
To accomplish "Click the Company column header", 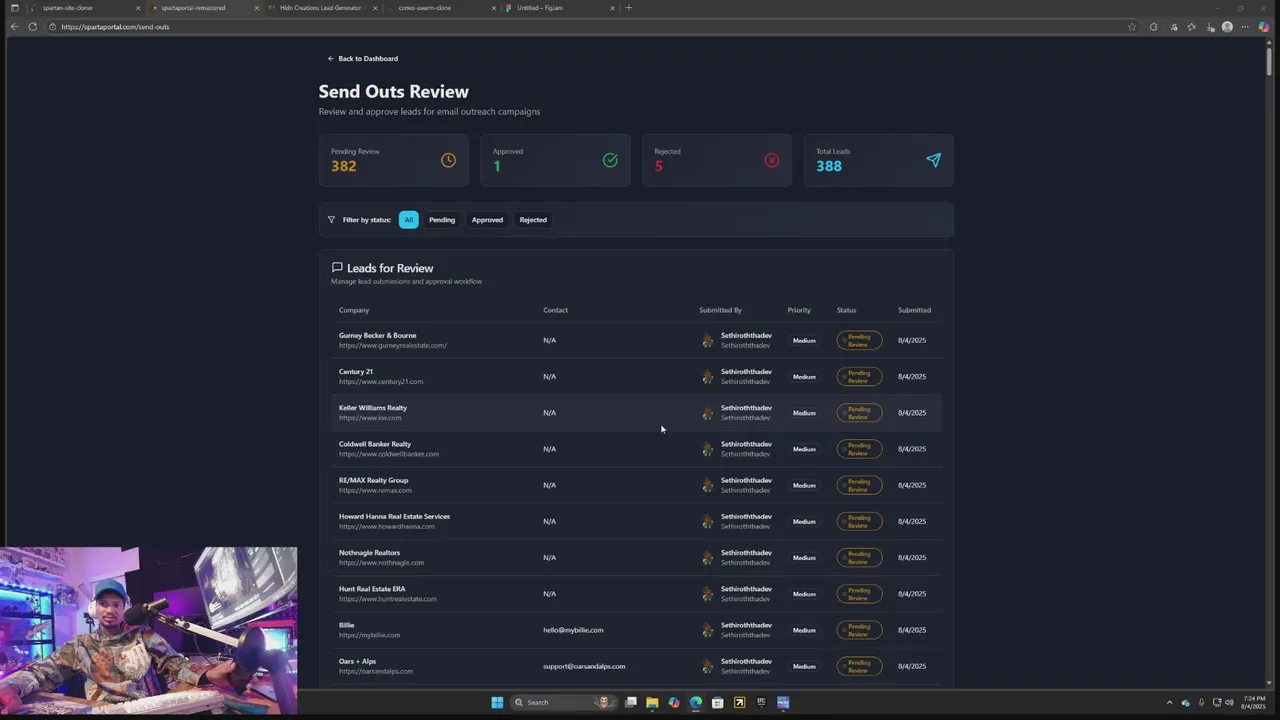I will 354,310.
